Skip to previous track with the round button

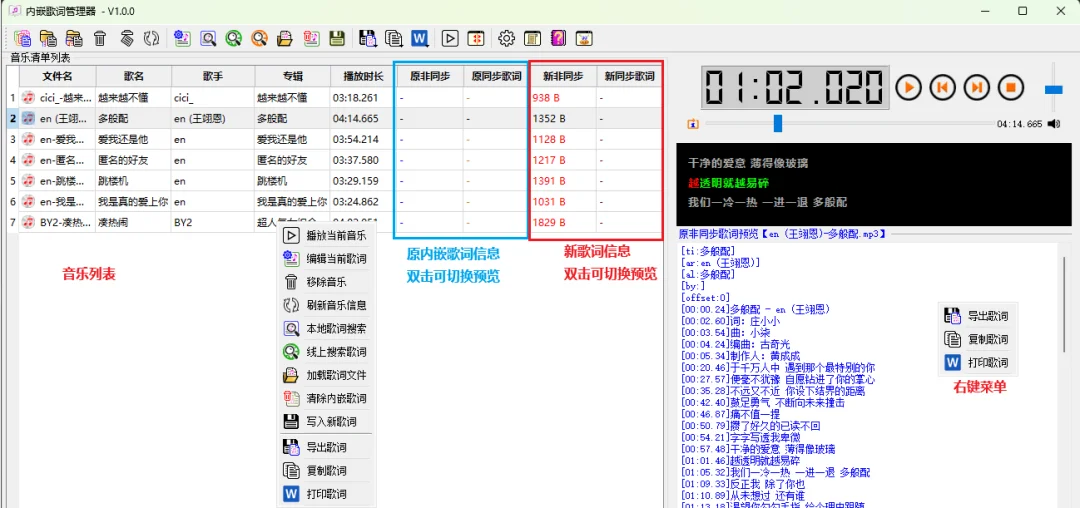942,87
